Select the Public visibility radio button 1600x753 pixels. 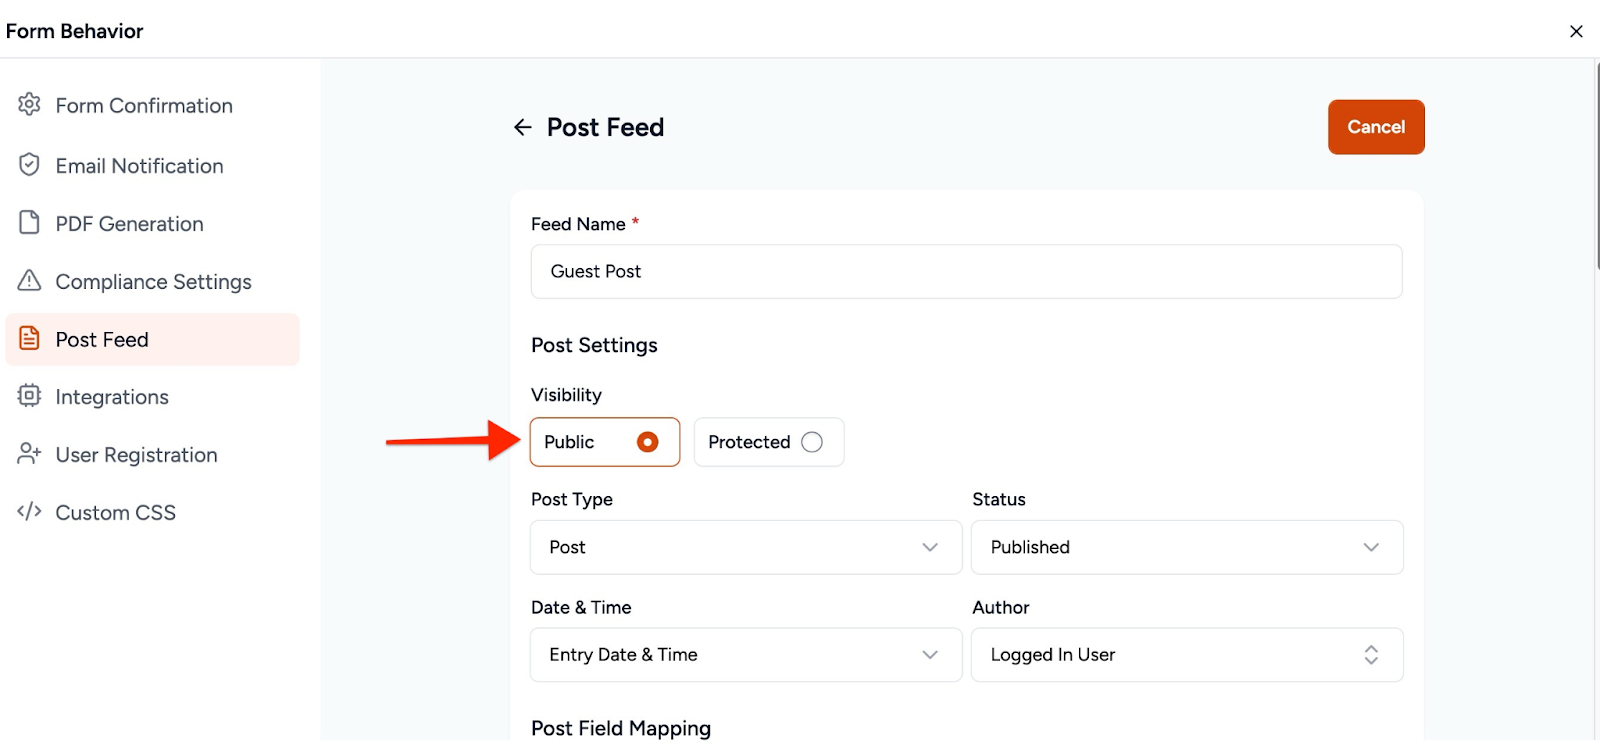[x=648, y=441]
